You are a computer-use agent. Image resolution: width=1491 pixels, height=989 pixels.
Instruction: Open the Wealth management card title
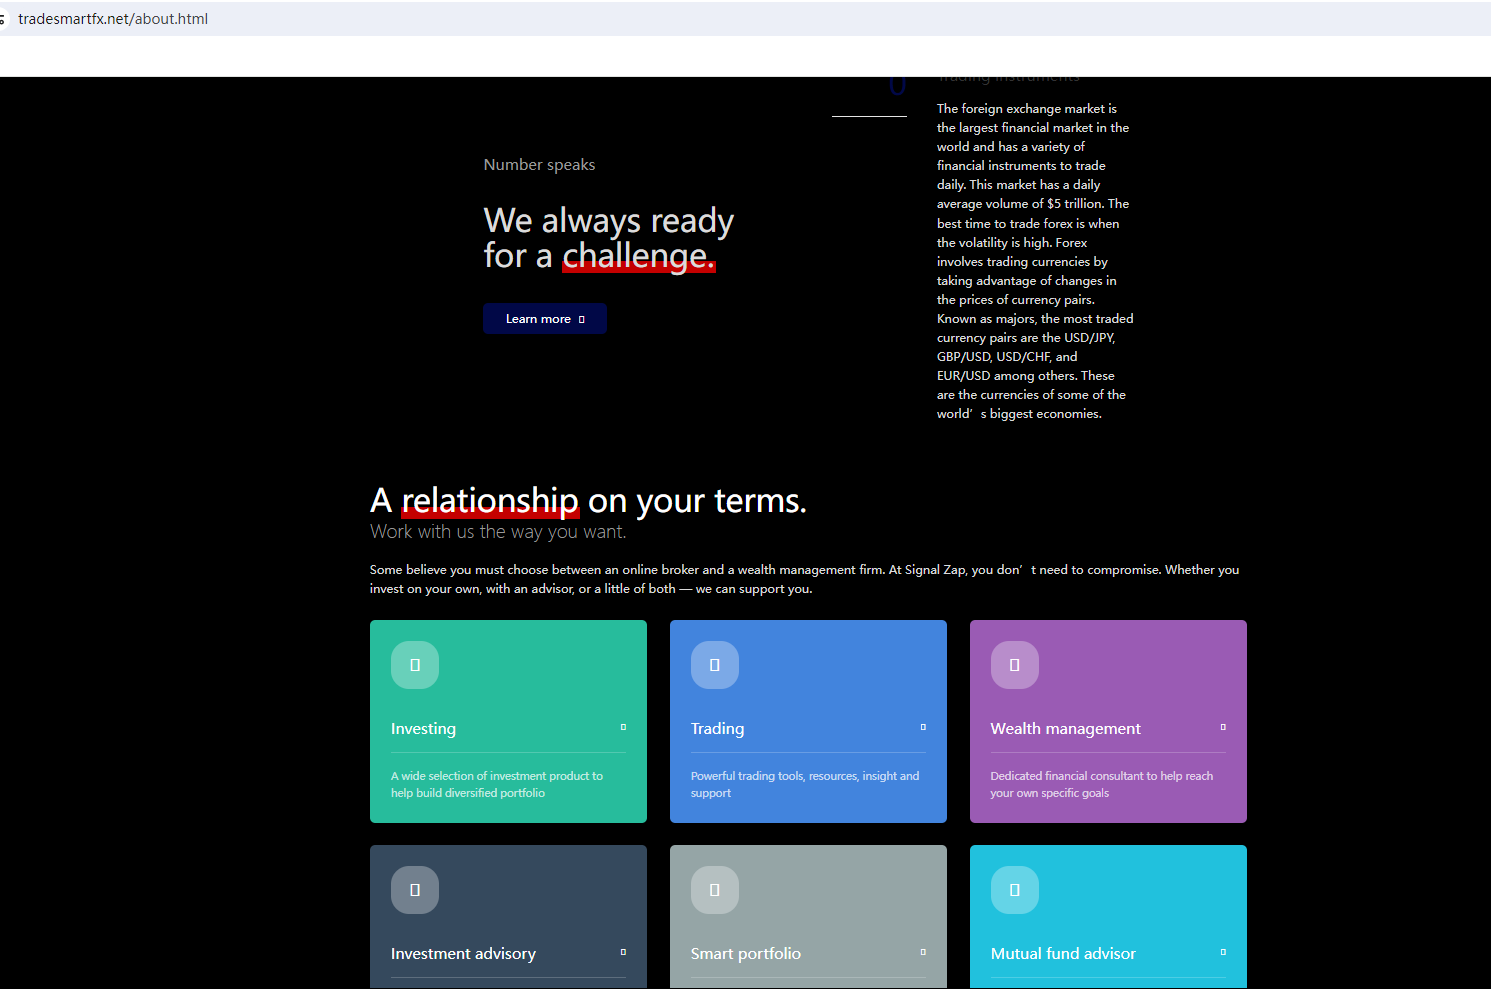pos(1065,729)
